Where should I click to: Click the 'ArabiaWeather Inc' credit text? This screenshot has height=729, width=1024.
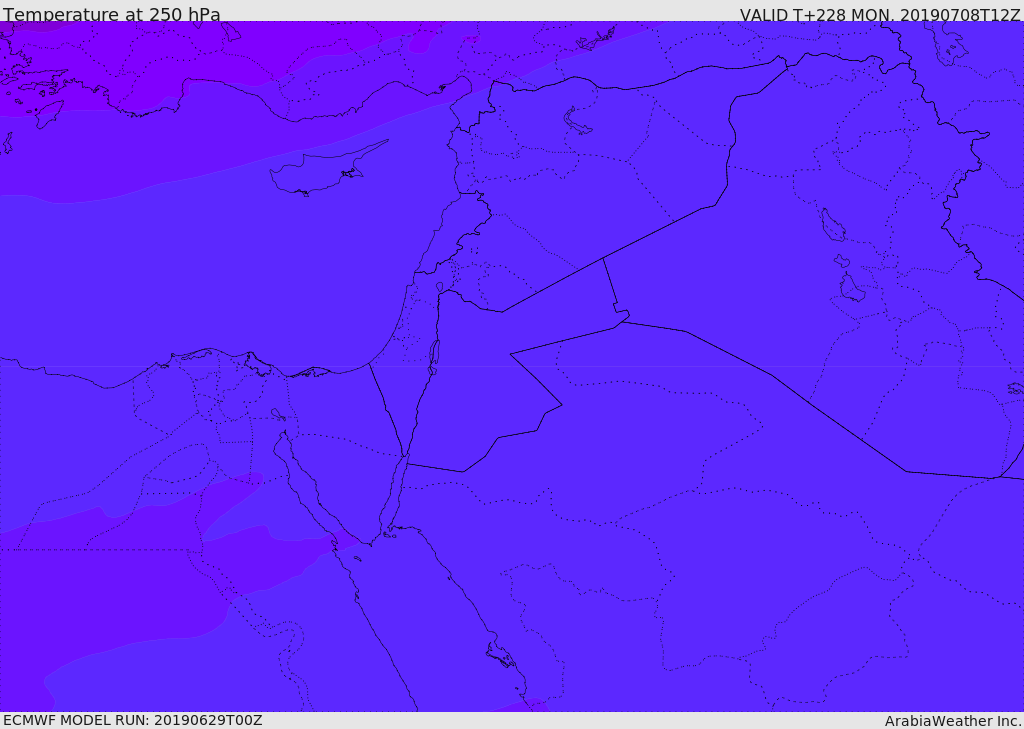point(952,721)
